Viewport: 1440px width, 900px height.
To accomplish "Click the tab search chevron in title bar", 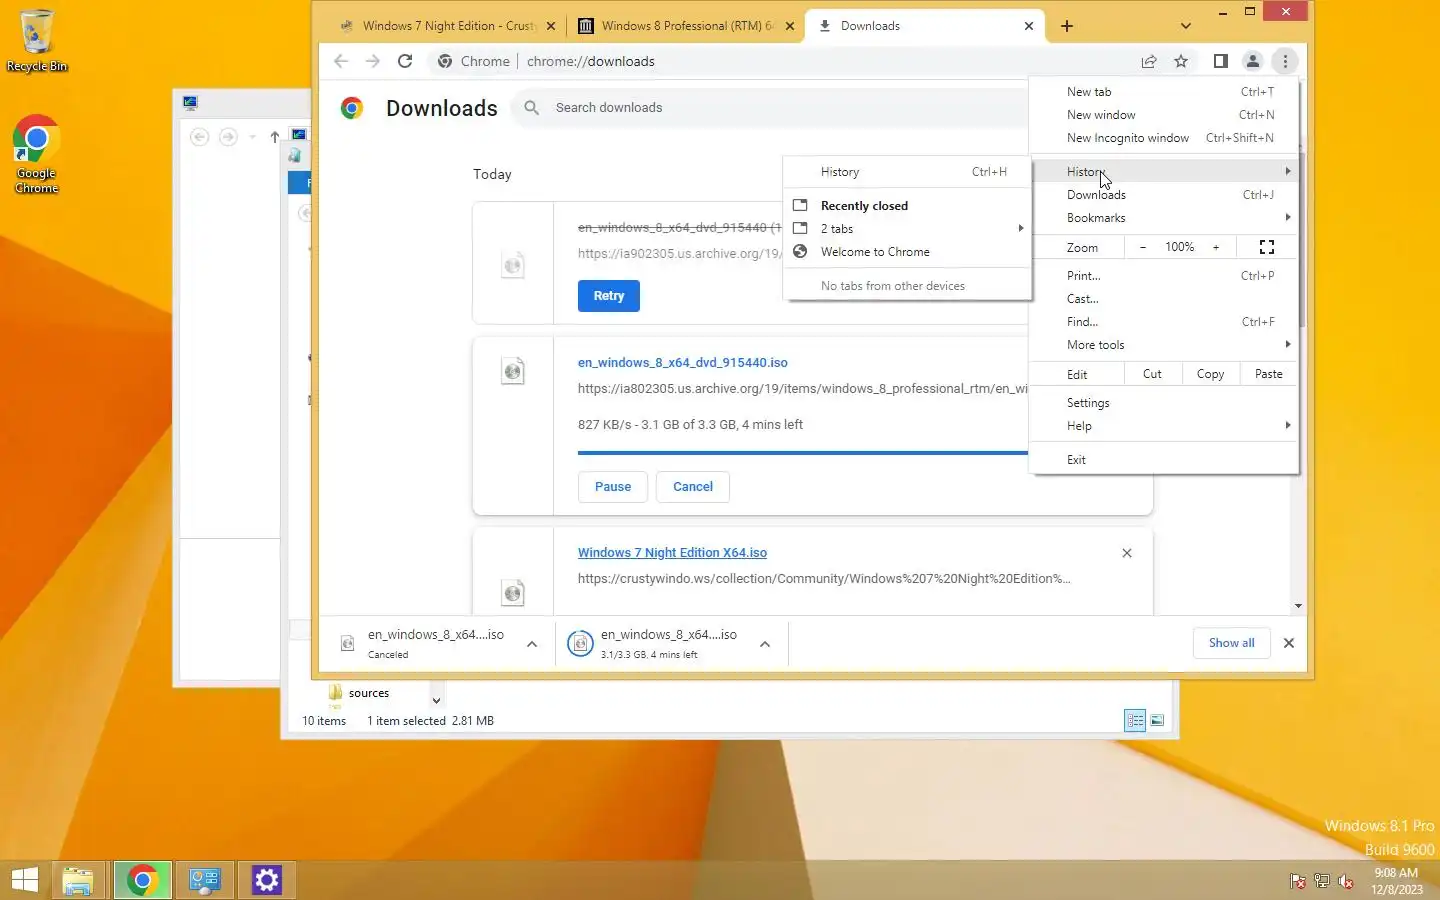I will coord(1186,26).
